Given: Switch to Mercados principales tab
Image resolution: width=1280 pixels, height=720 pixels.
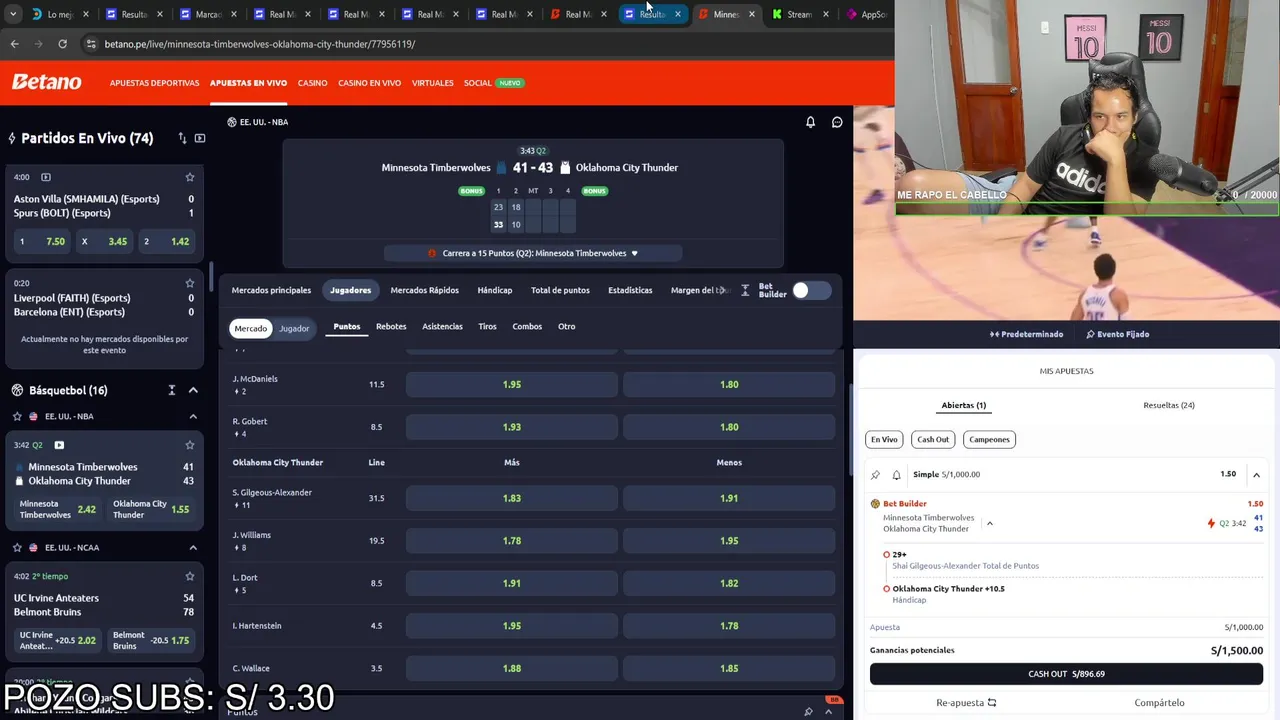Looking at the screenshot, I should click(x=271, y=290).
